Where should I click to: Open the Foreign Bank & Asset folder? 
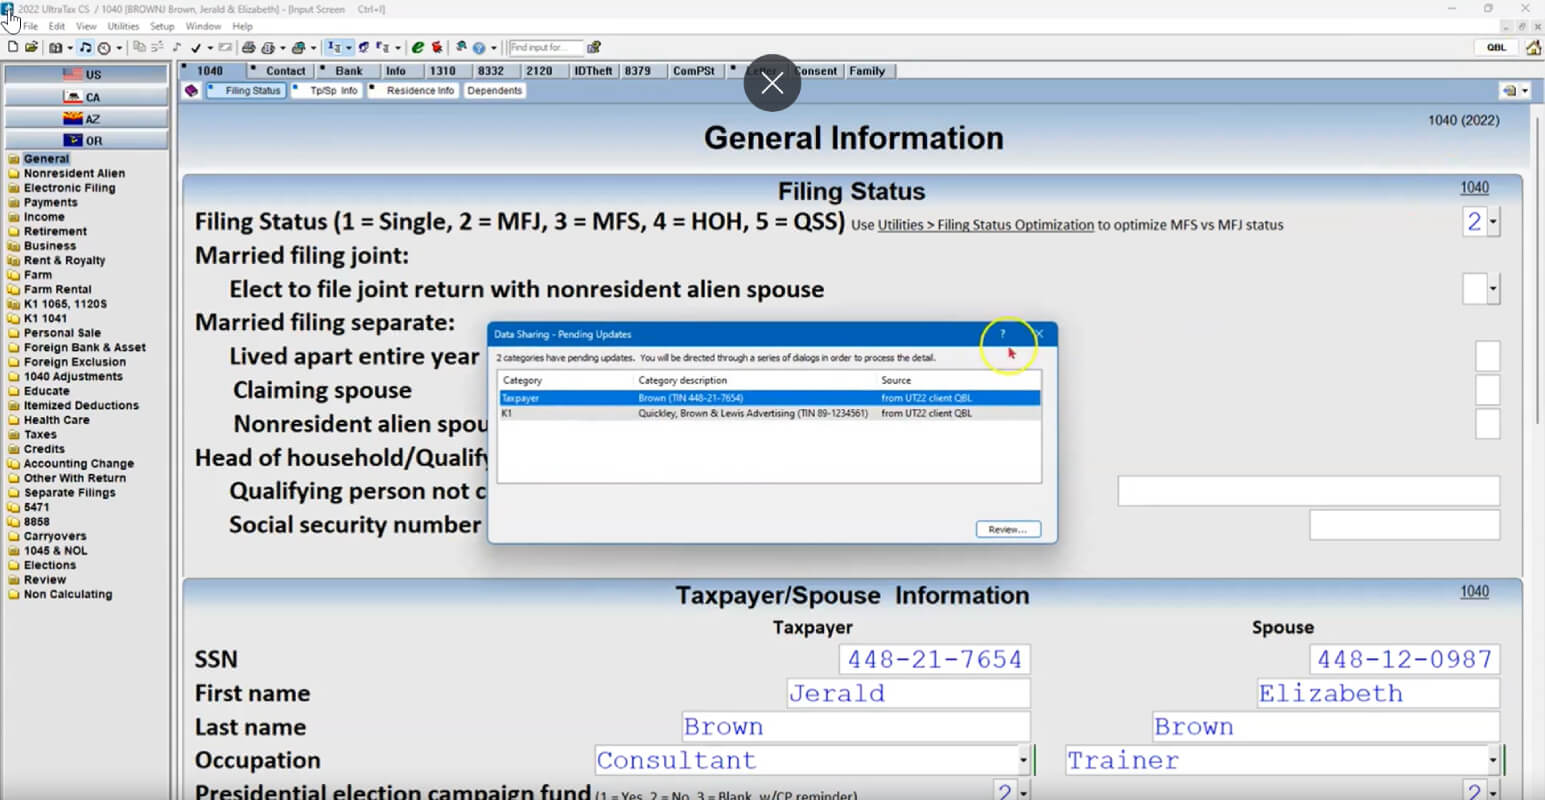pos(84,348)
